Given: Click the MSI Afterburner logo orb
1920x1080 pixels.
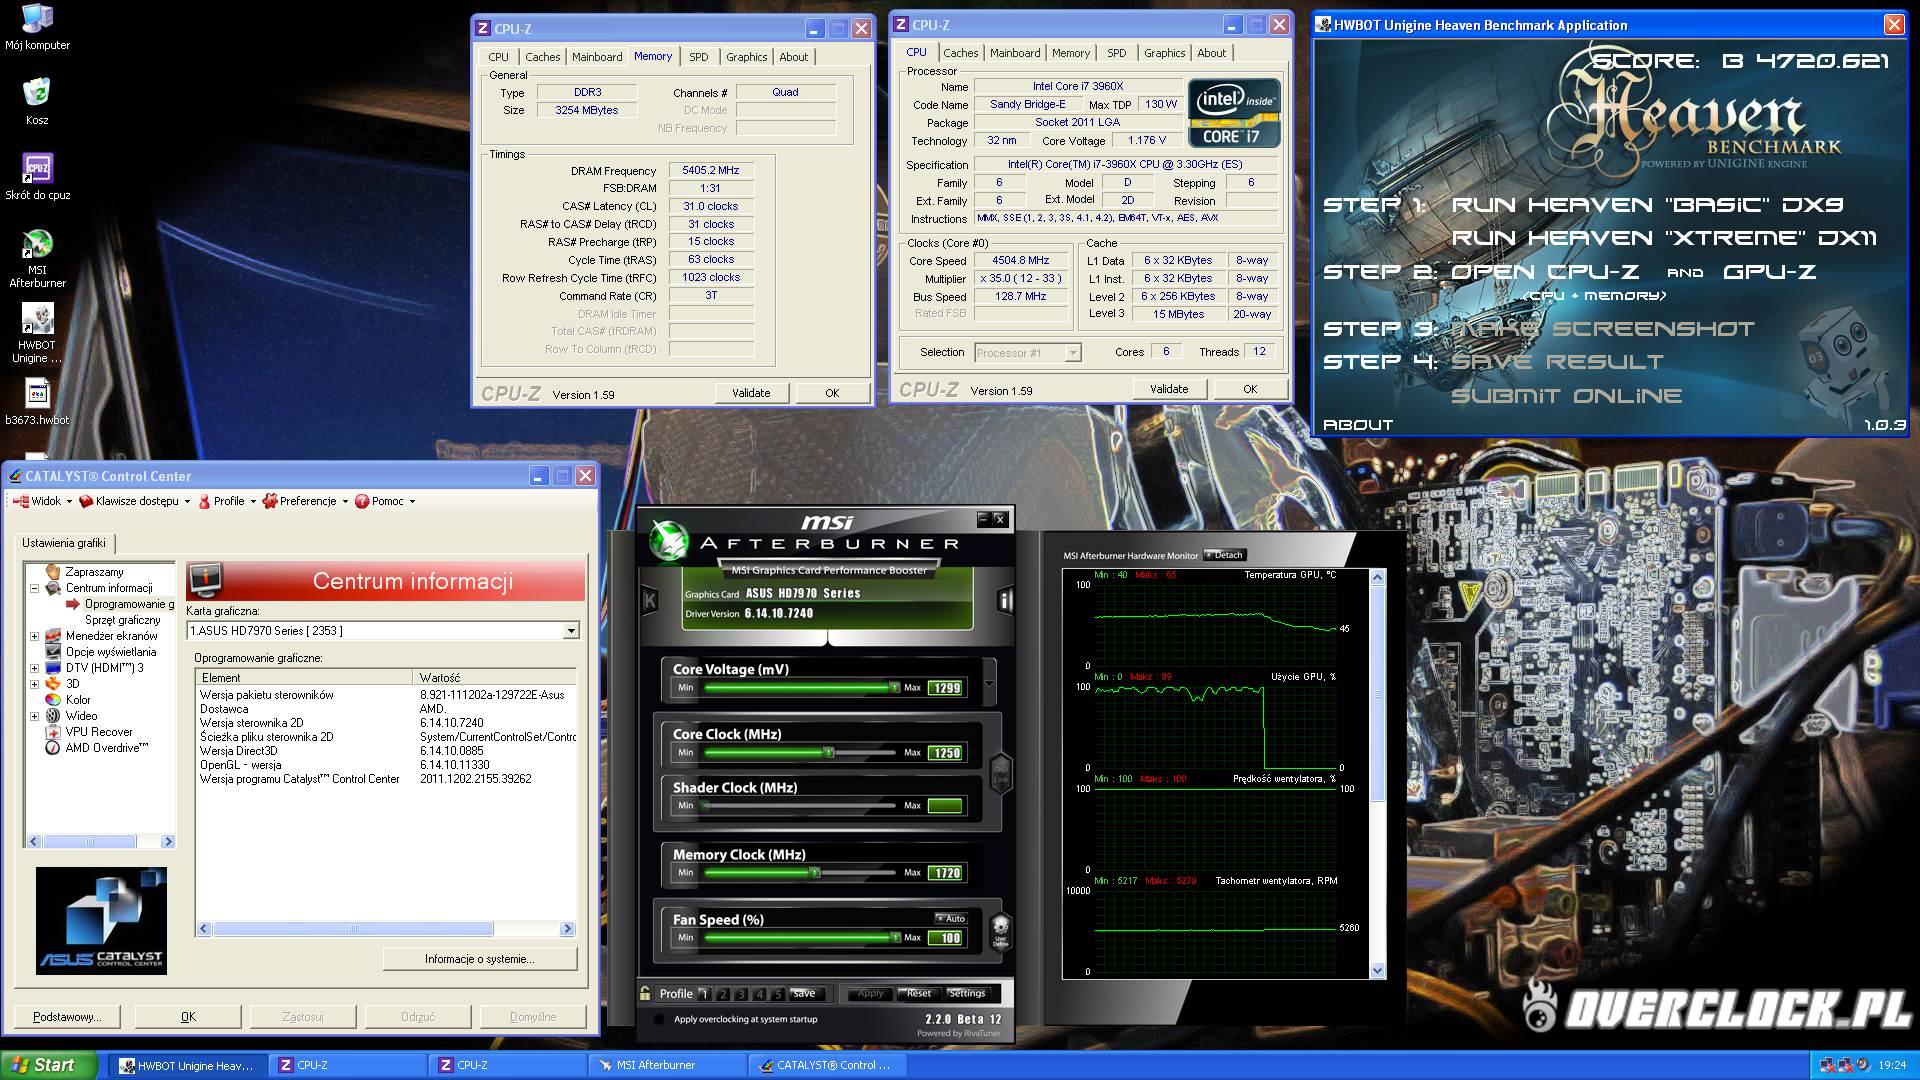Looking at the screenshot, I should [x=668, y=541].
